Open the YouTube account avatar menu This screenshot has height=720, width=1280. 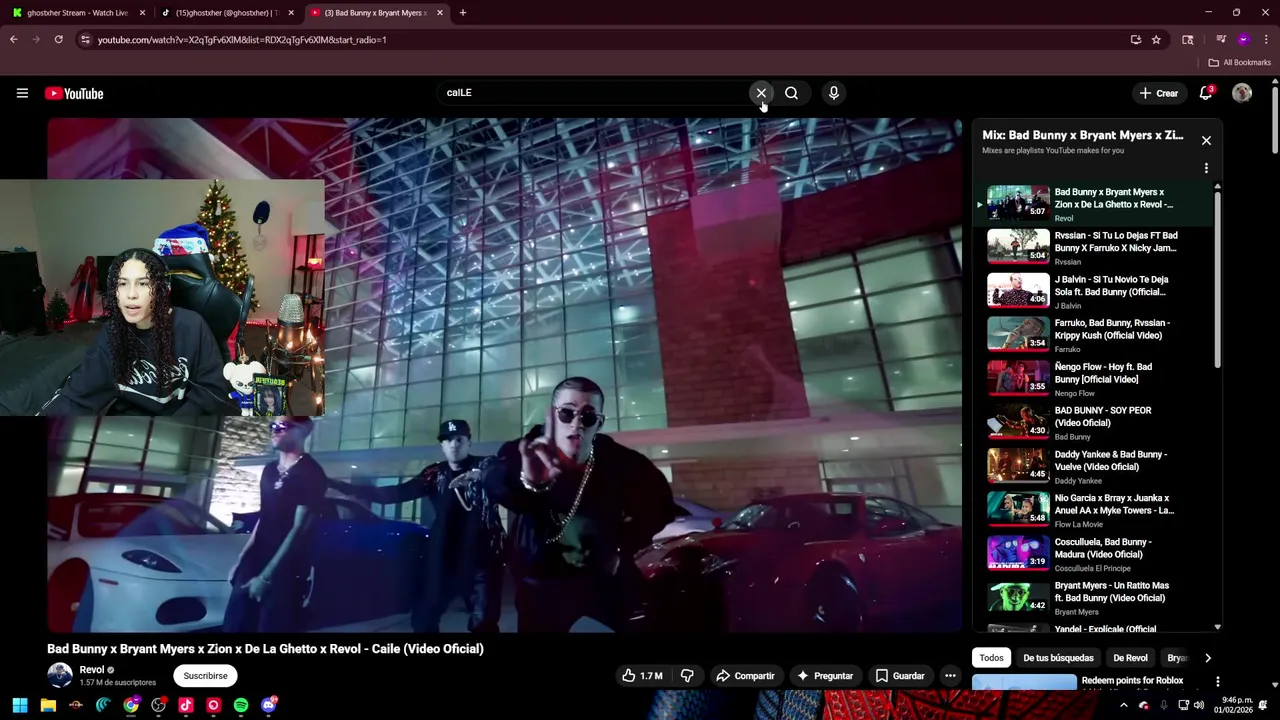1242,93
